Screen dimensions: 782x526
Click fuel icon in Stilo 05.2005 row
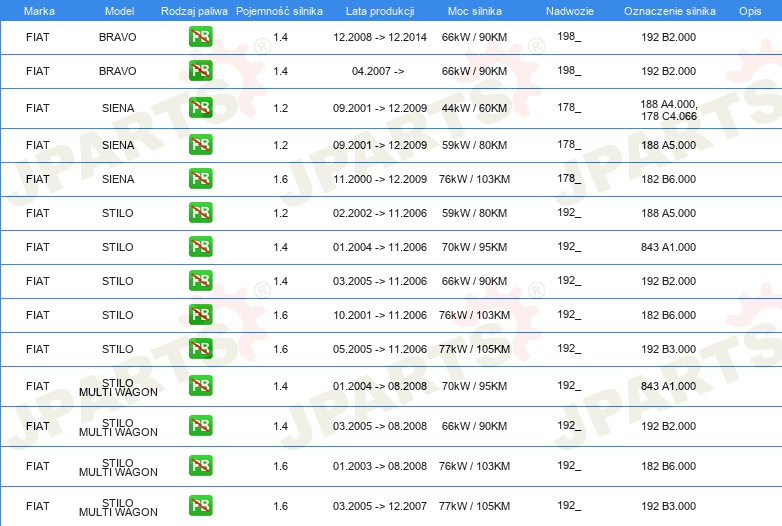(x=200, y=349)
